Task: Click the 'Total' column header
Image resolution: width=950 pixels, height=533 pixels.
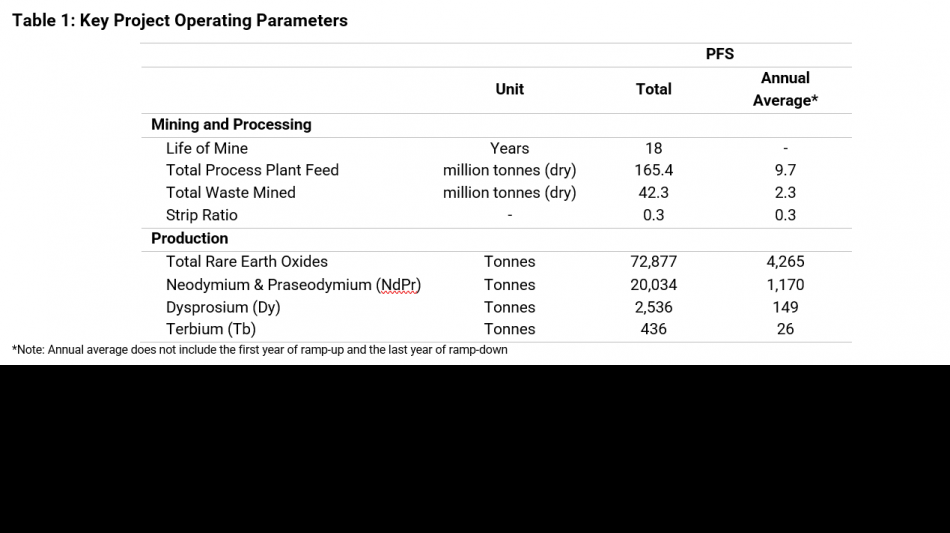Action: (x=653, y=89)
